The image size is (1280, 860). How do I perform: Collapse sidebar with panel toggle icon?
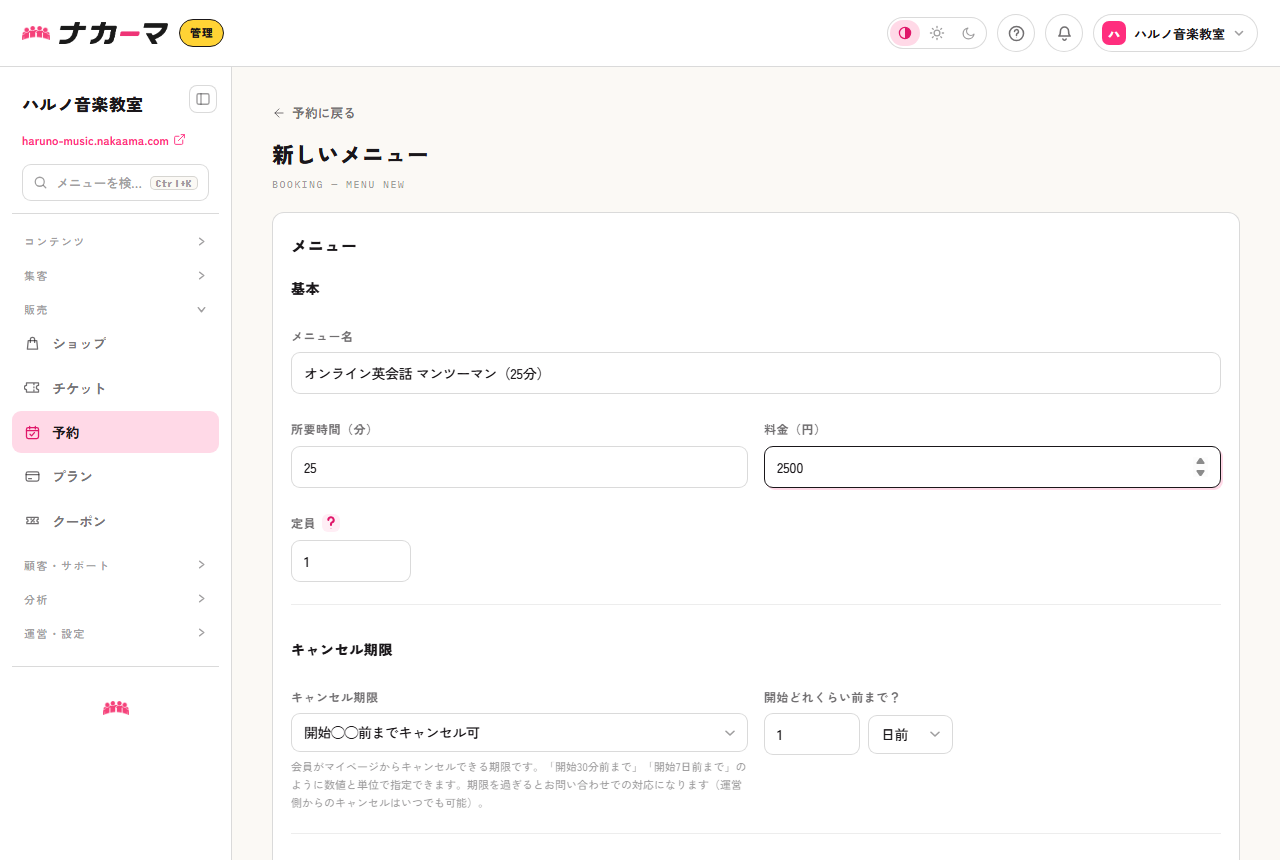pyautogui.click(x=203, y=99)
